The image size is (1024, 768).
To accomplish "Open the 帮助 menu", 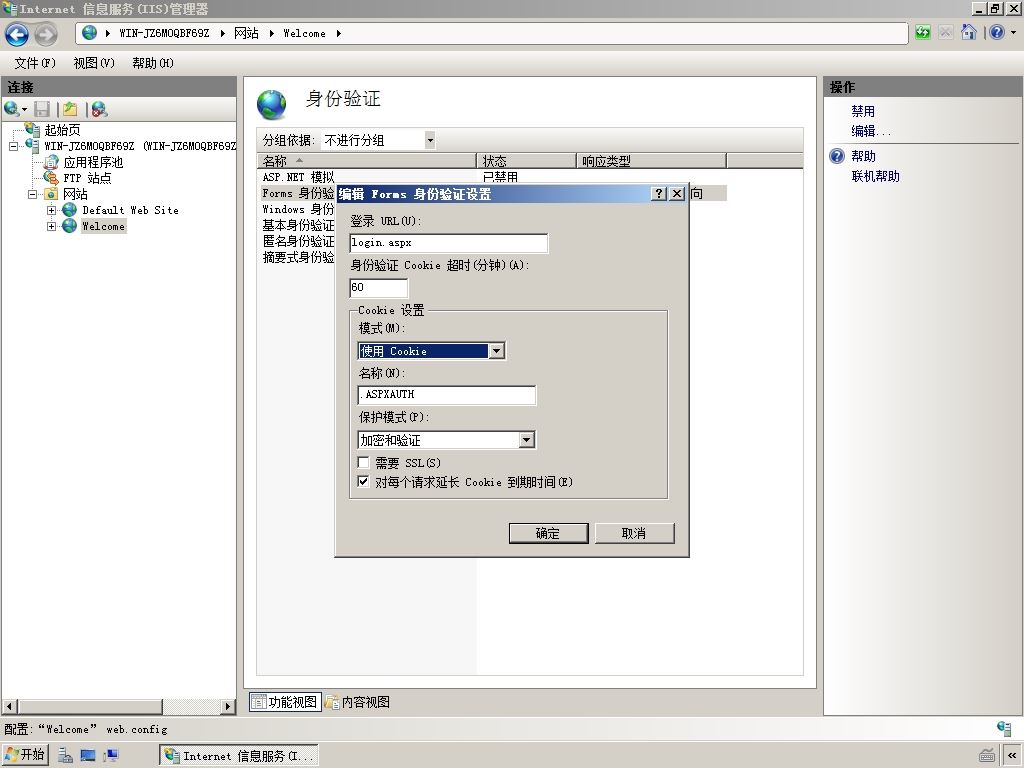I will coord(153,63).
